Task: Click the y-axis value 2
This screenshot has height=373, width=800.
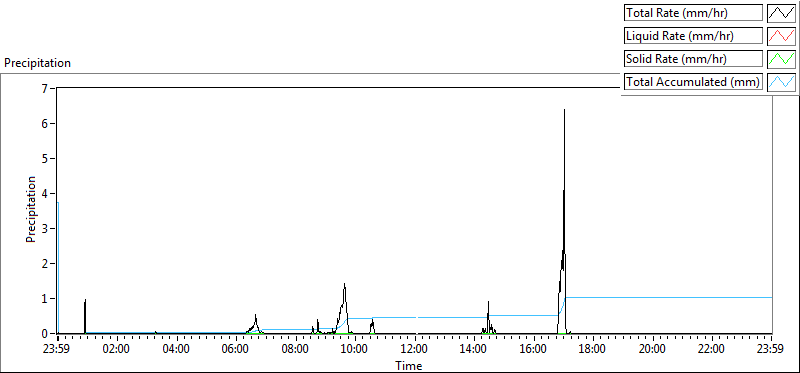Action: [44, 264]
